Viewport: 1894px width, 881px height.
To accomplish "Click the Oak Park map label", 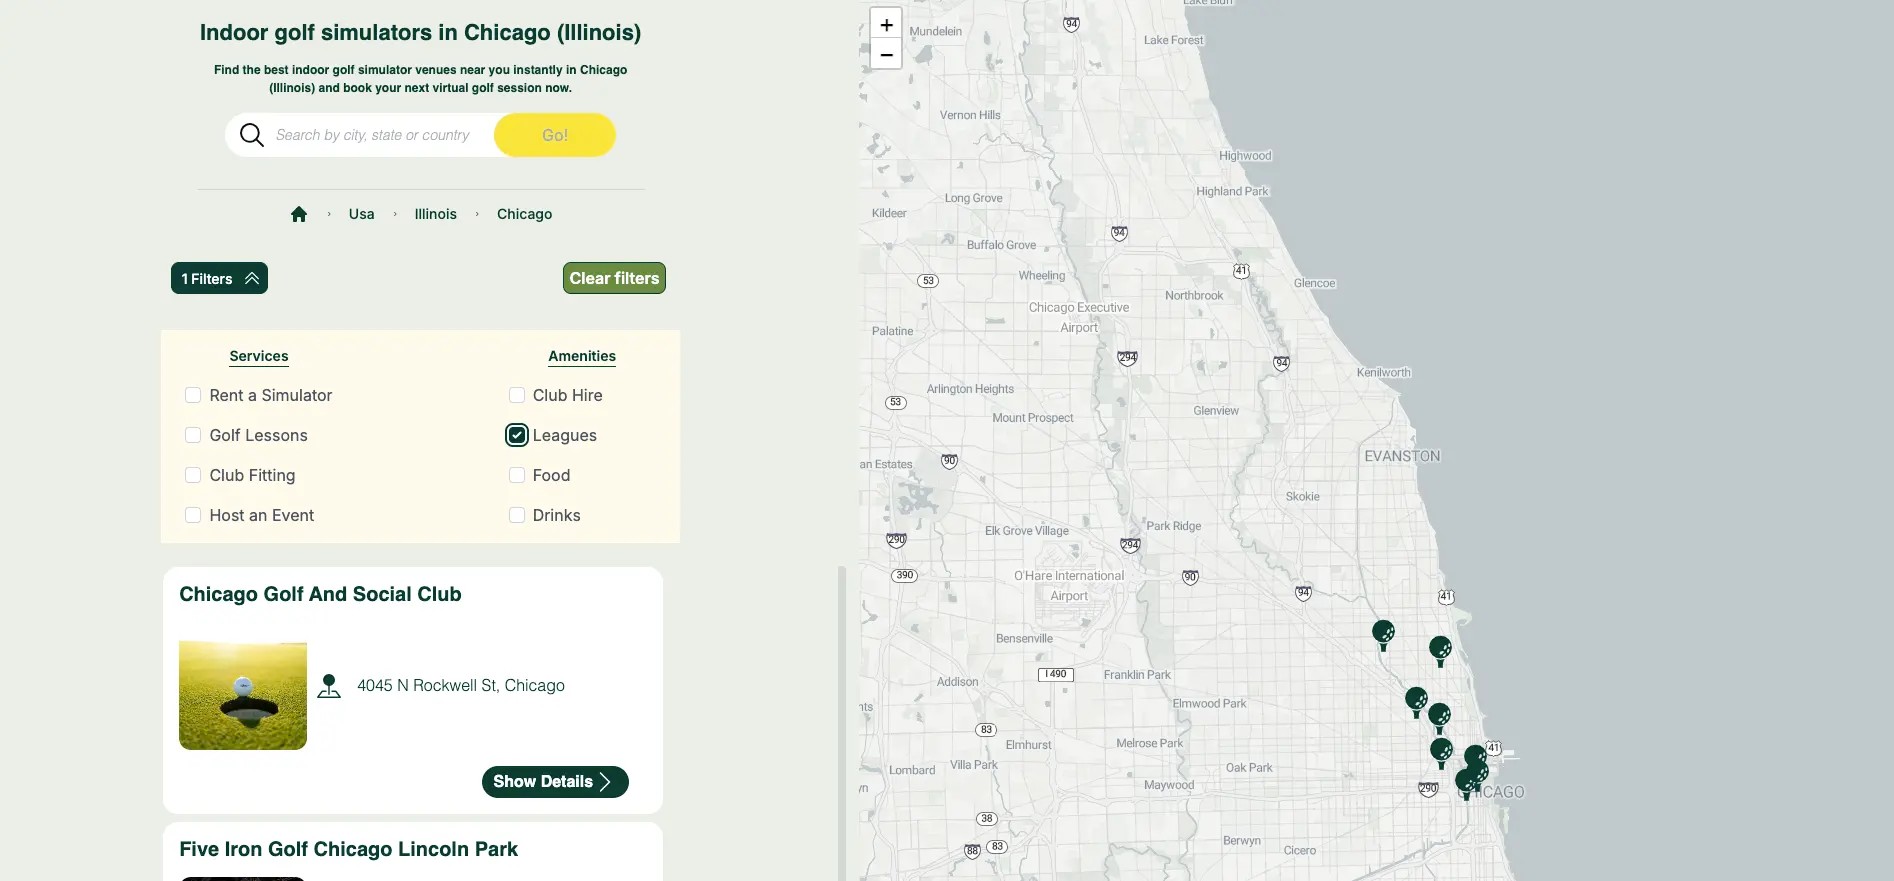I will 1249,768.
